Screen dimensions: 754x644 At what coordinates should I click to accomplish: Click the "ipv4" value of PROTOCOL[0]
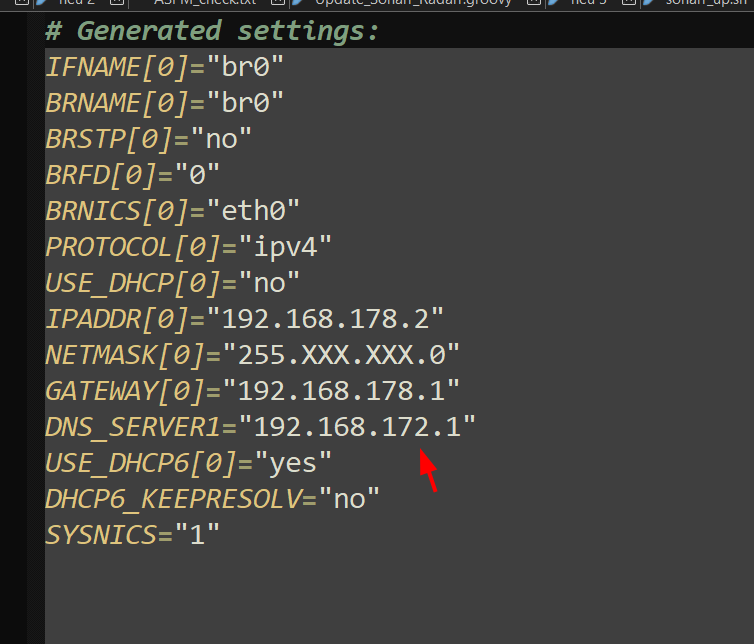(x=285, y=247)
